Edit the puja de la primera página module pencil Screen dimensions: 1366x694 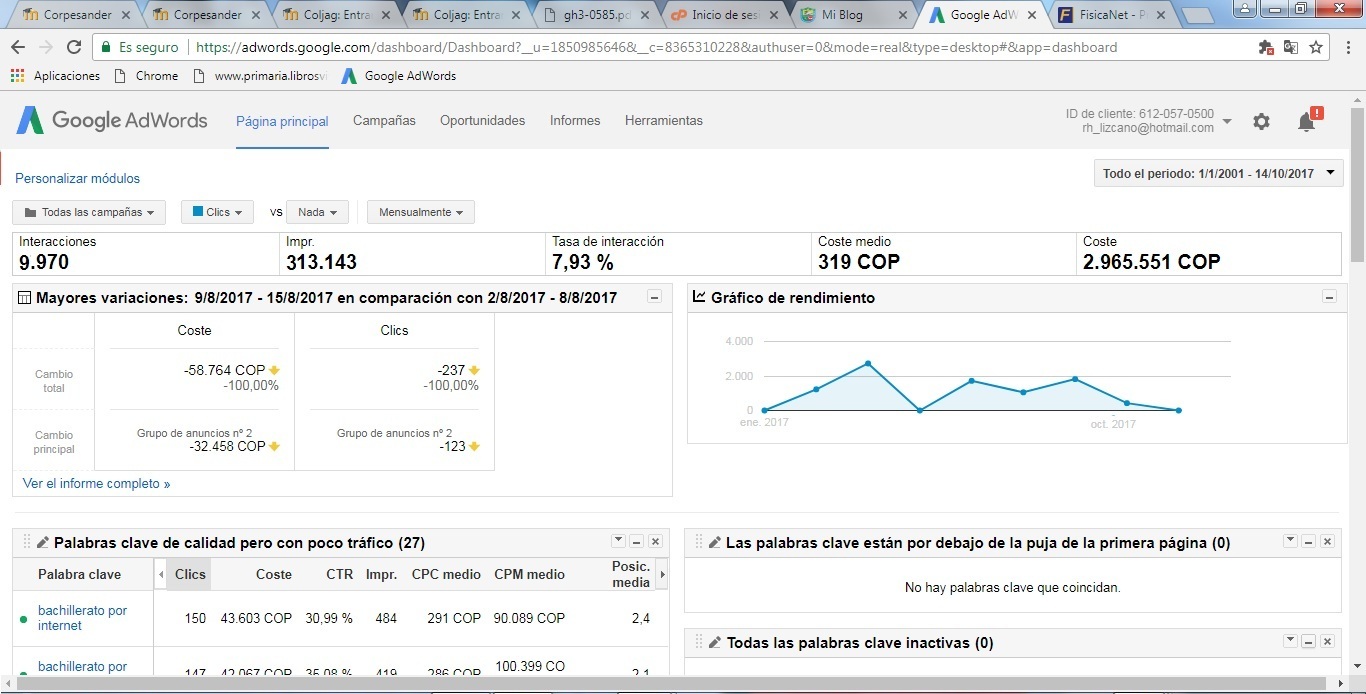click(715, 543)
